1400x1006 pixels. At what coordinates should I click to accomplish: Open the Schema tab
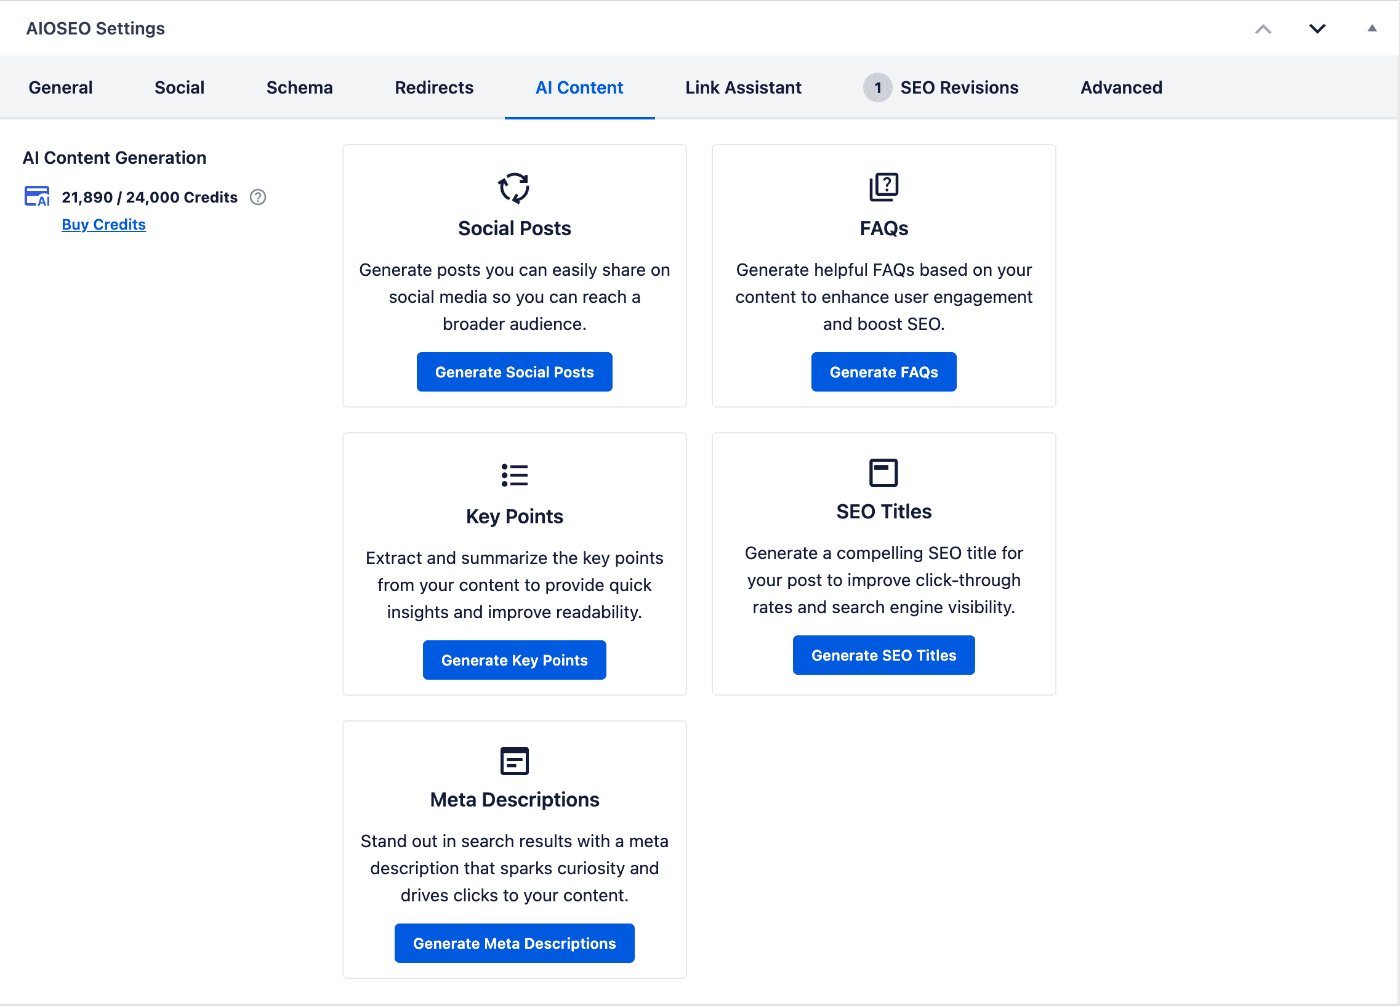pos(300,88)
